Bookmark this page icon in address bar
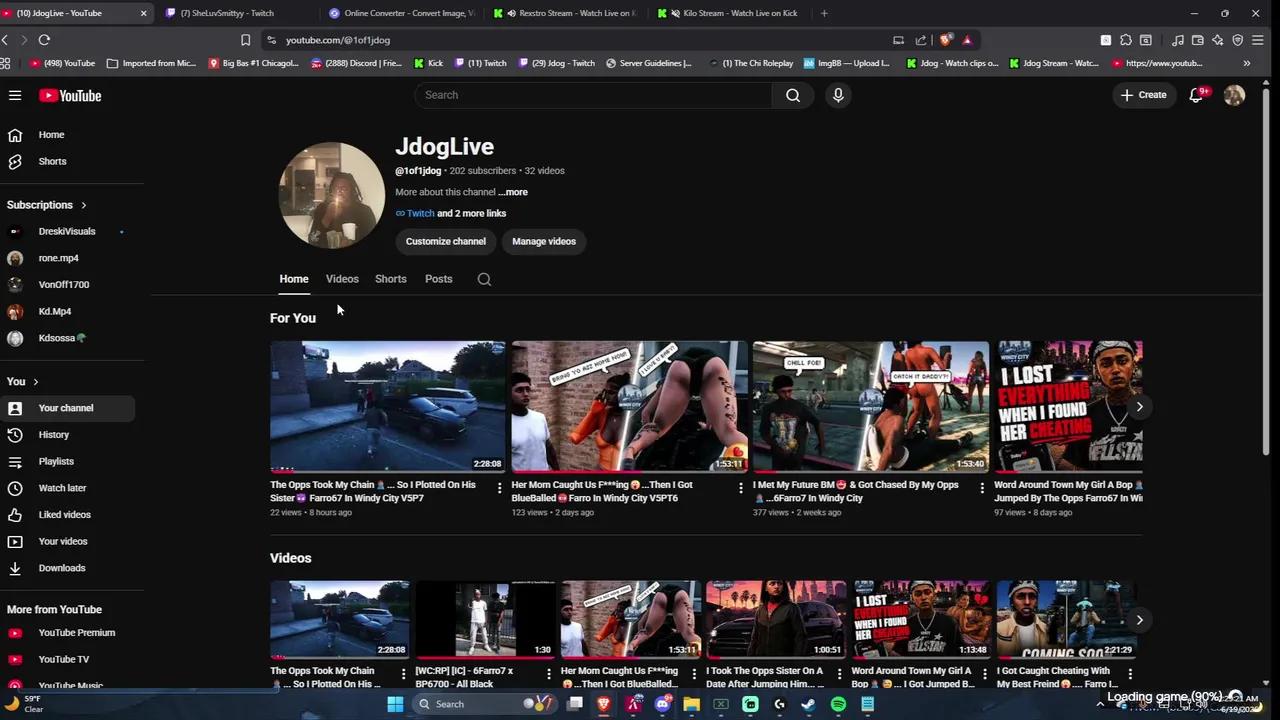 [245, 40]
